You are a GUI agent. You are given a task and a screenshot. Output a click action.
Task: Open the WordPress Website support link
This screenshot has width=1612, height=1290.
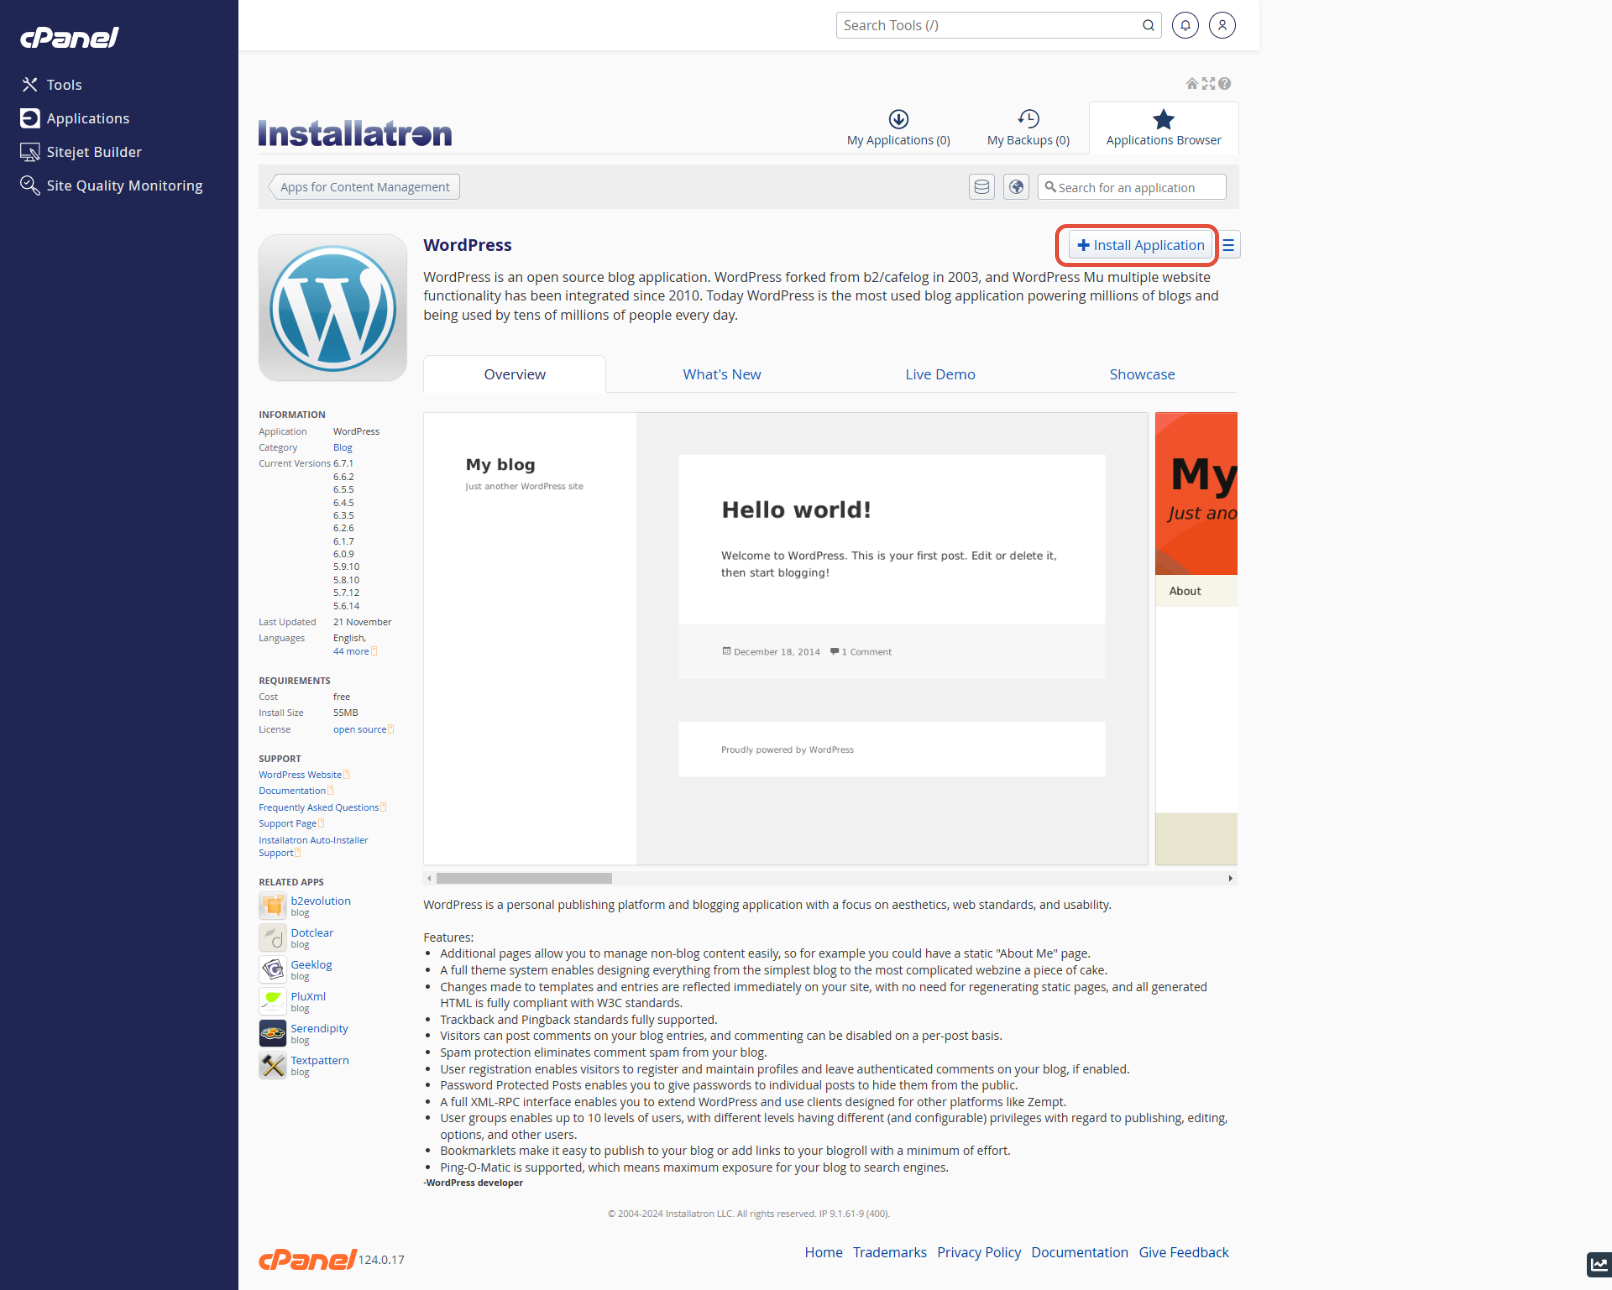(300, 775)
